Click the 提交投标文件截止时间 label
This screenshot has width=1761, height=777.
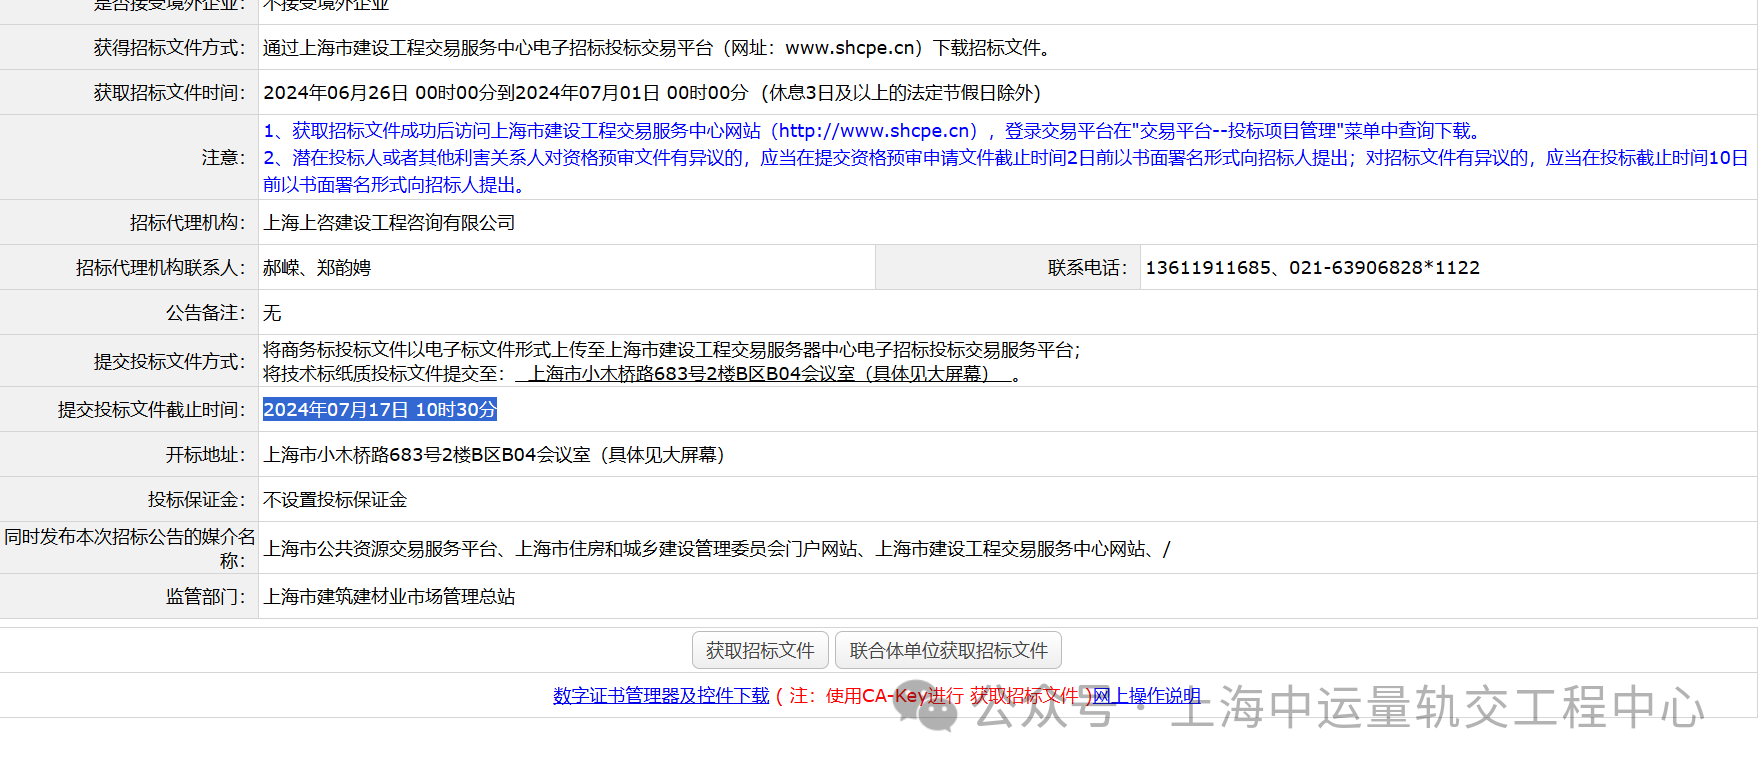pos(151,409)
